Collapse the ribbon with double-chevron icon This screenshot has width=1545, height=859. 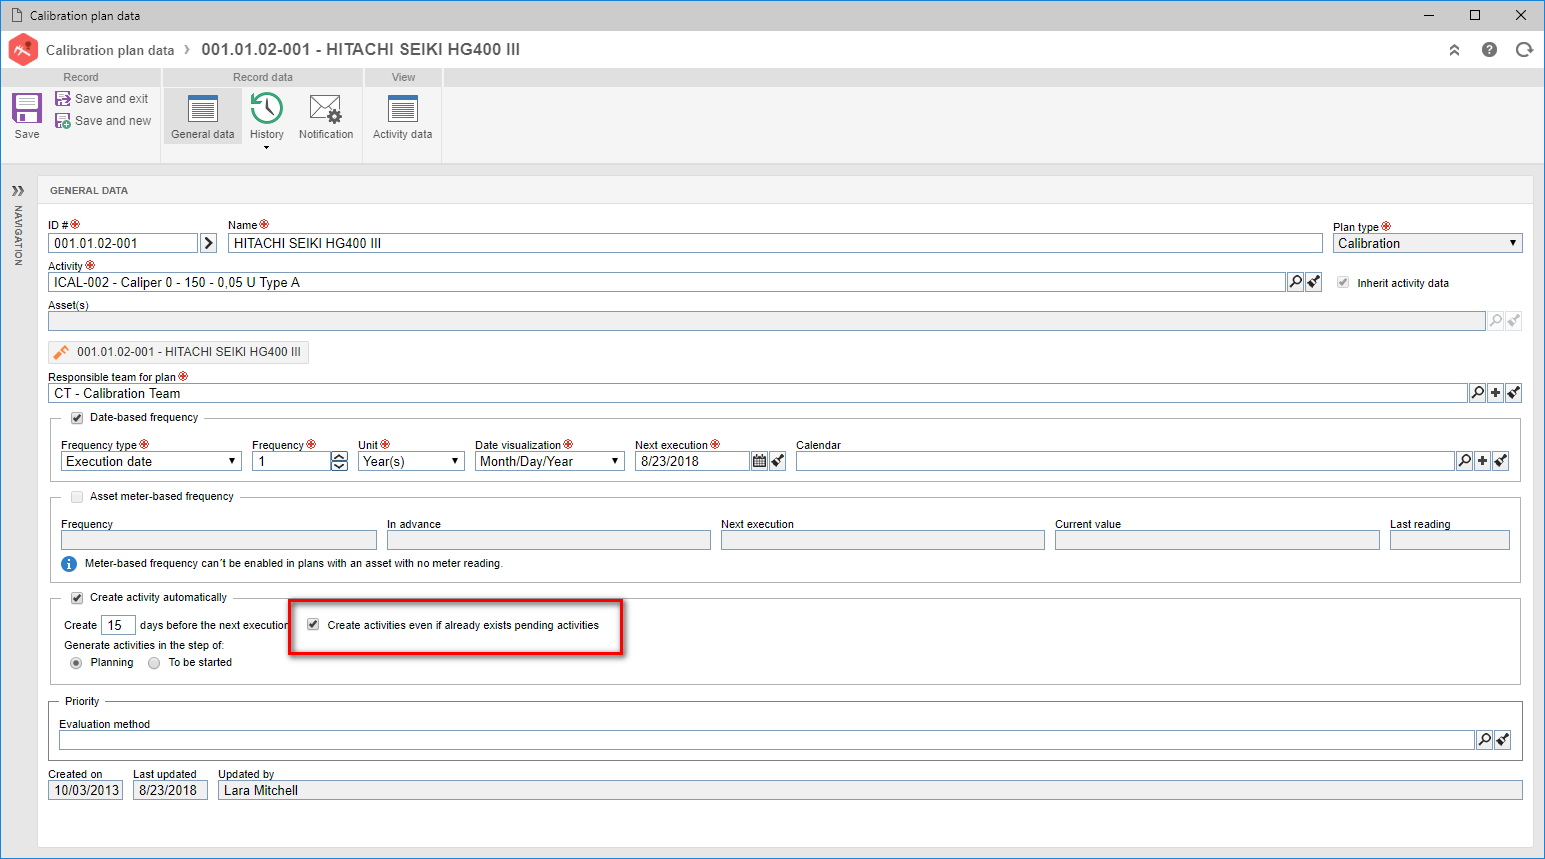point(1454,50)
